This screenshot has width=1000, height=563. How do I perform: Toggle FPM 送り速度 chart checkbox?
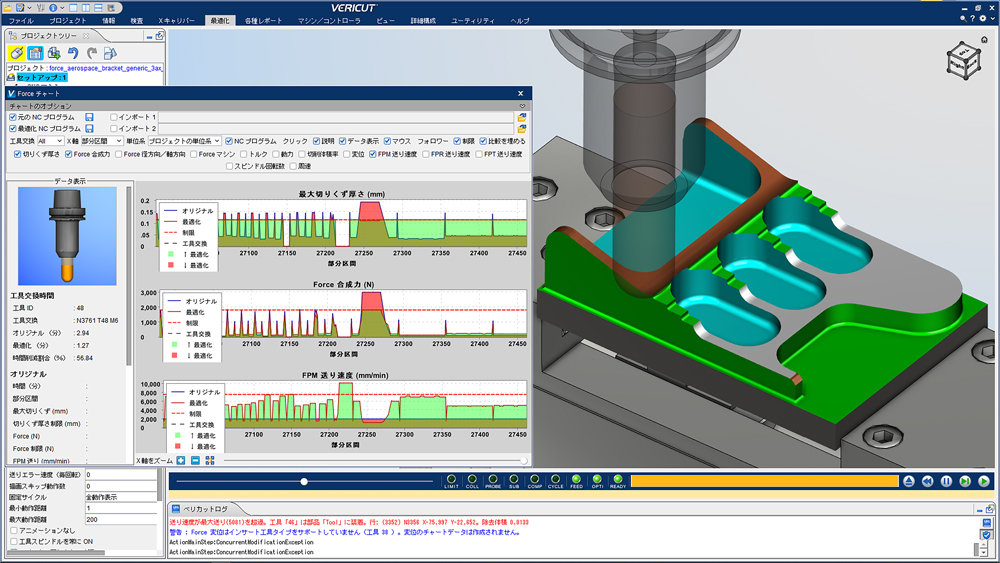(372, 154)
